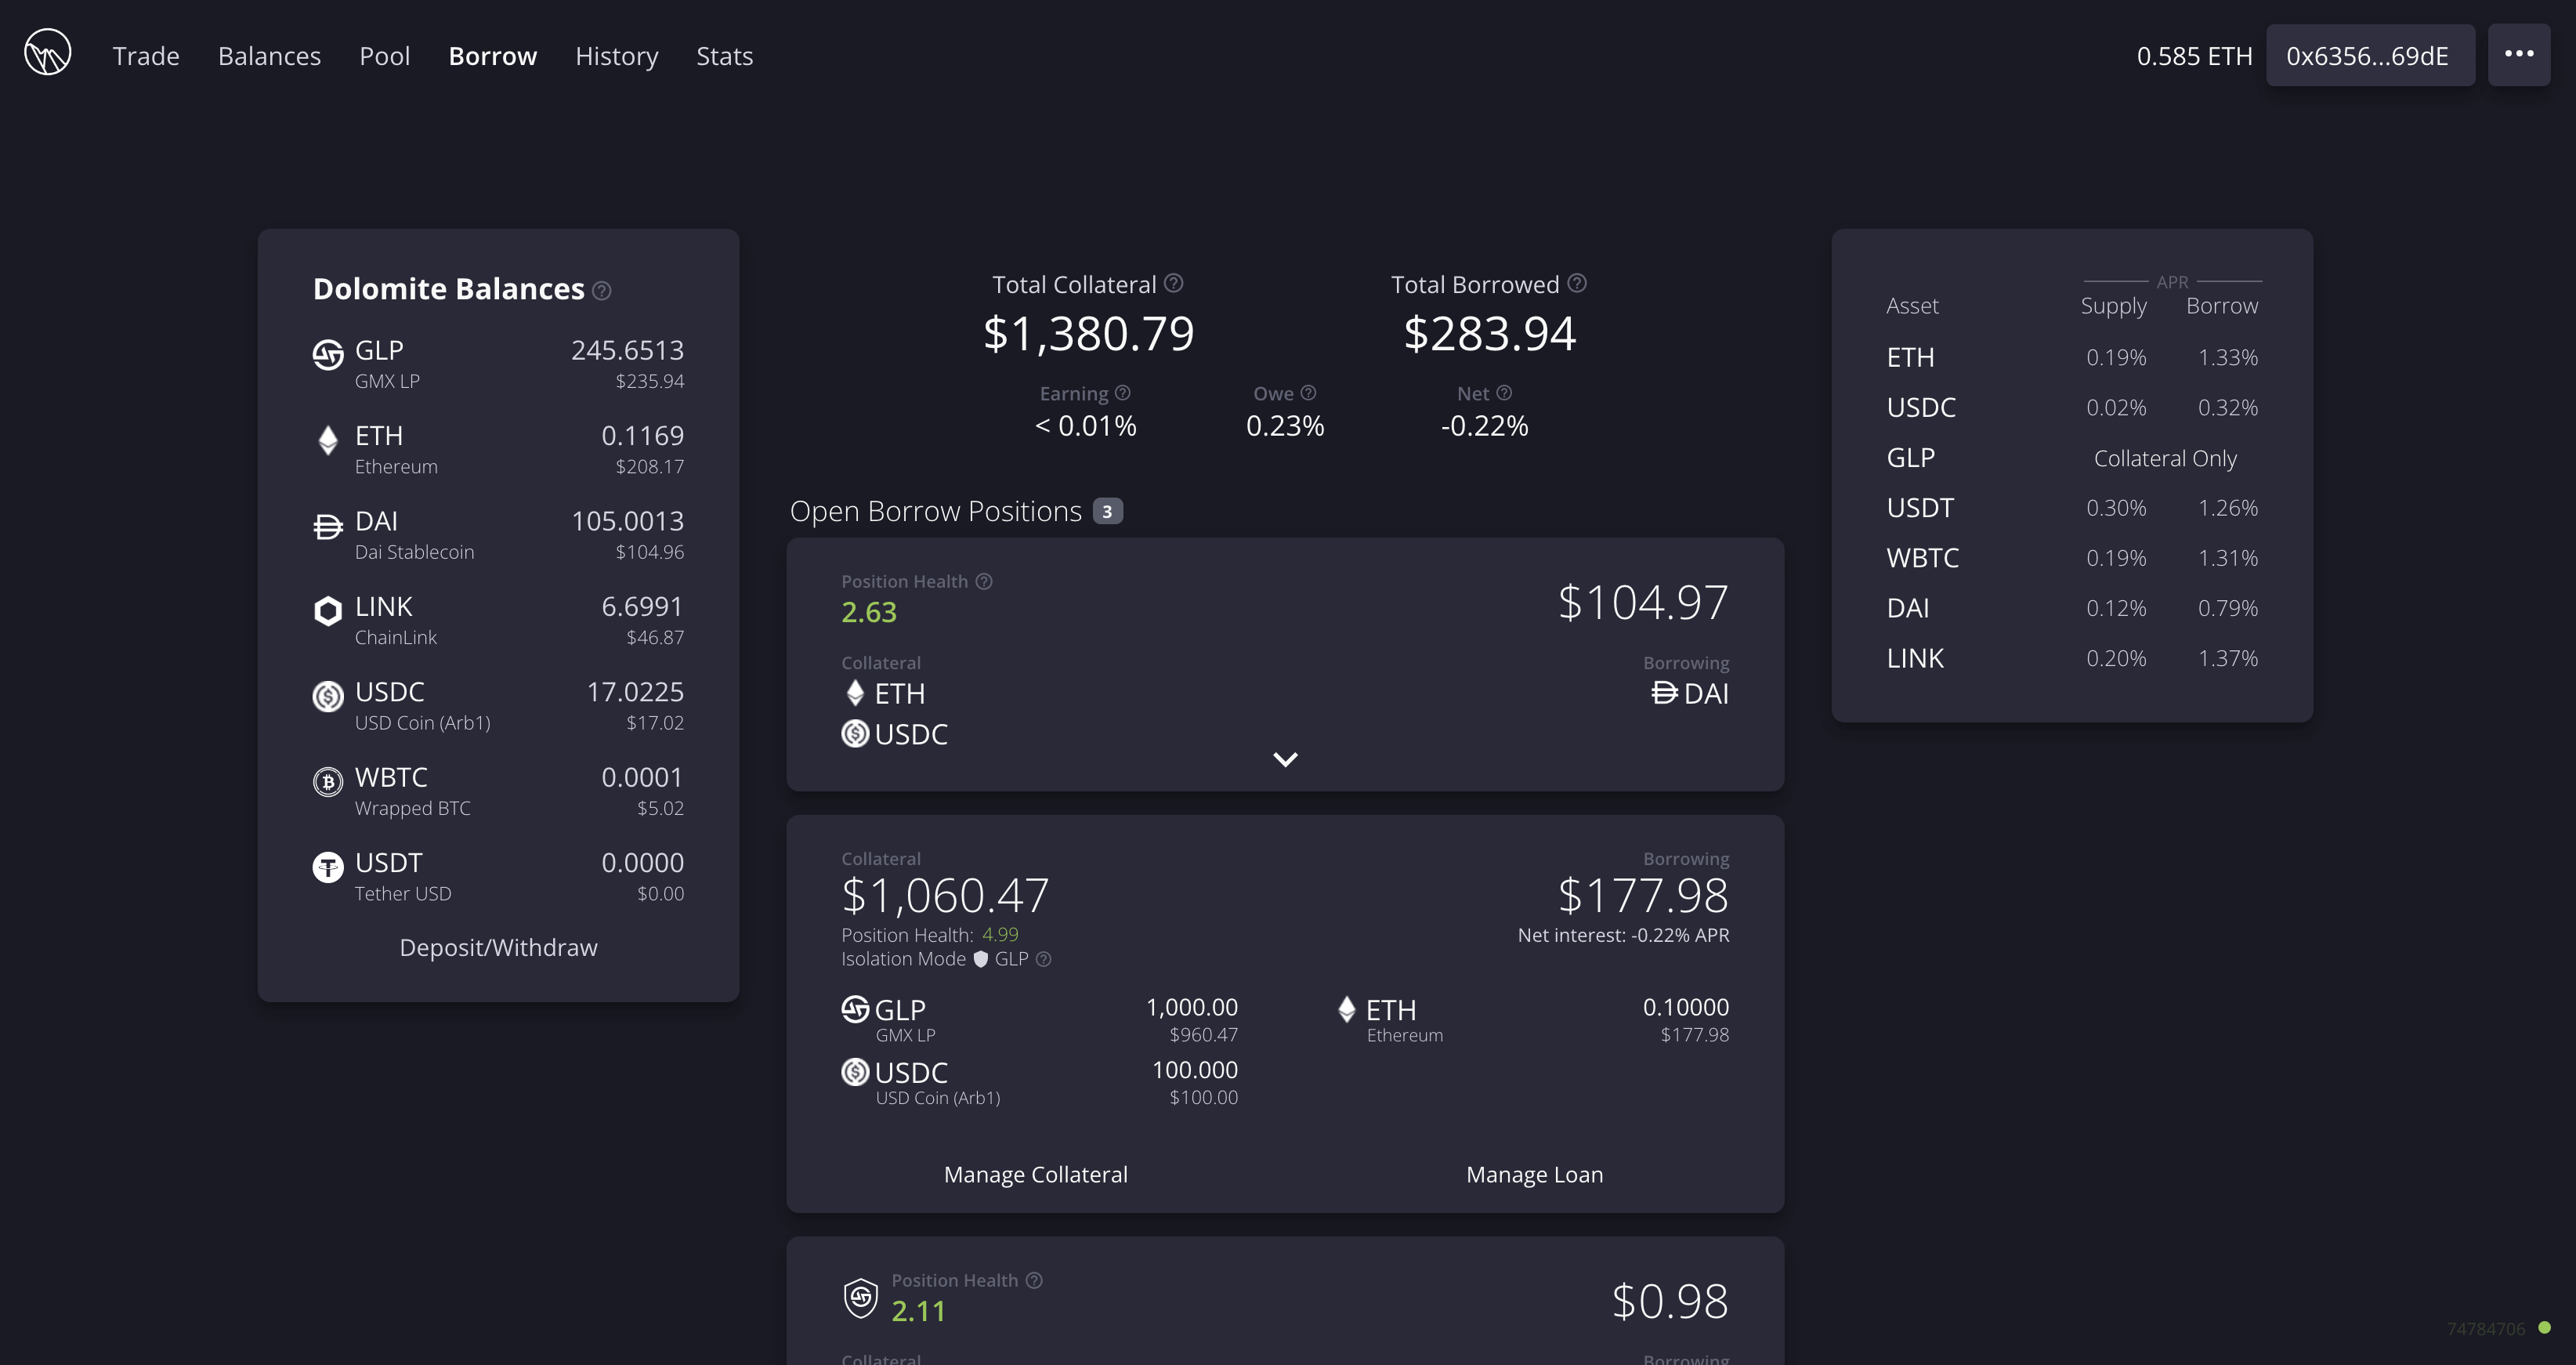Click the wallet address 0x6356...69dE button
Viewport: 2576px width, 1365px height.
point(2369,56)
